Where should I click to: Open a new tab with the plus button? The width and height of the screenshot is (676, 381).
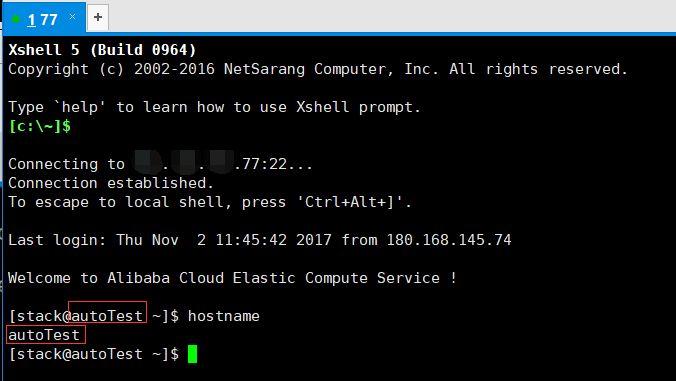[98, 17]
